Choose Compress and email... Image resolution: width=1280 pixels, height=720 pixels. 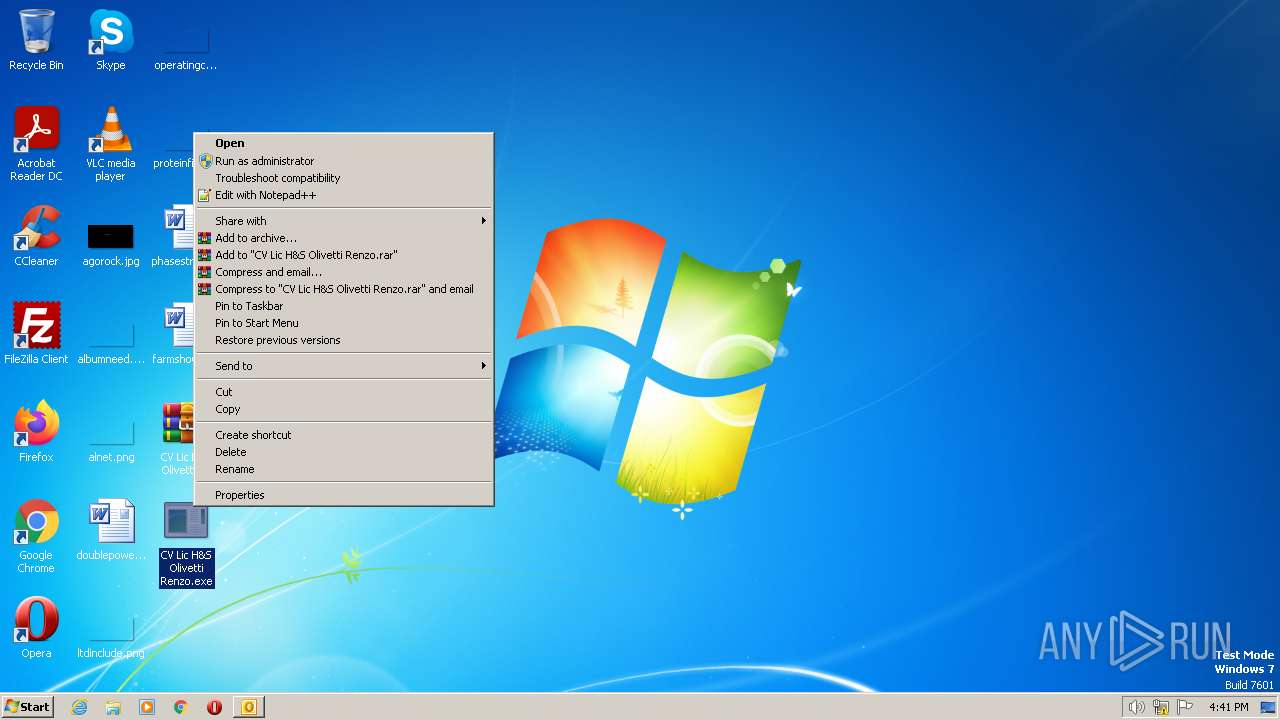(x=343, y=272)
